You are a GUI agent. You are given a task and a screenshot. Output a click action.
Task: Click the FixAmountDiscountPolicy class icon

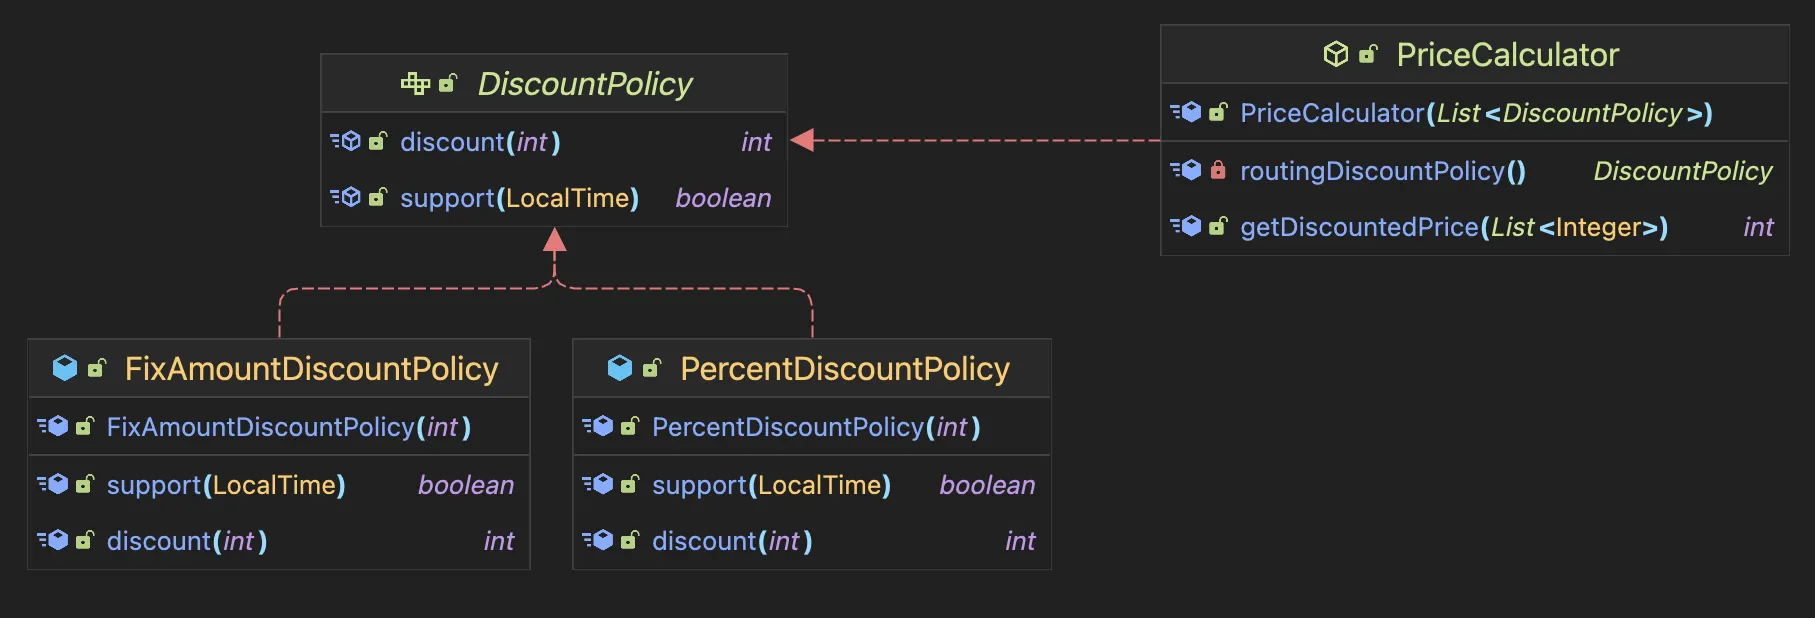pos(65,368)
